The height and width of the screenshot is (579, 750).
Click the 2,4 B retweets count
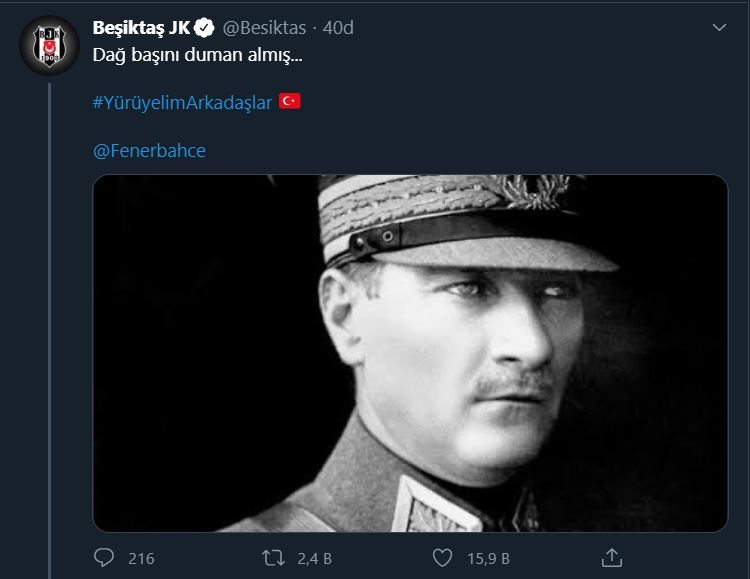click(x=314, y=558)
